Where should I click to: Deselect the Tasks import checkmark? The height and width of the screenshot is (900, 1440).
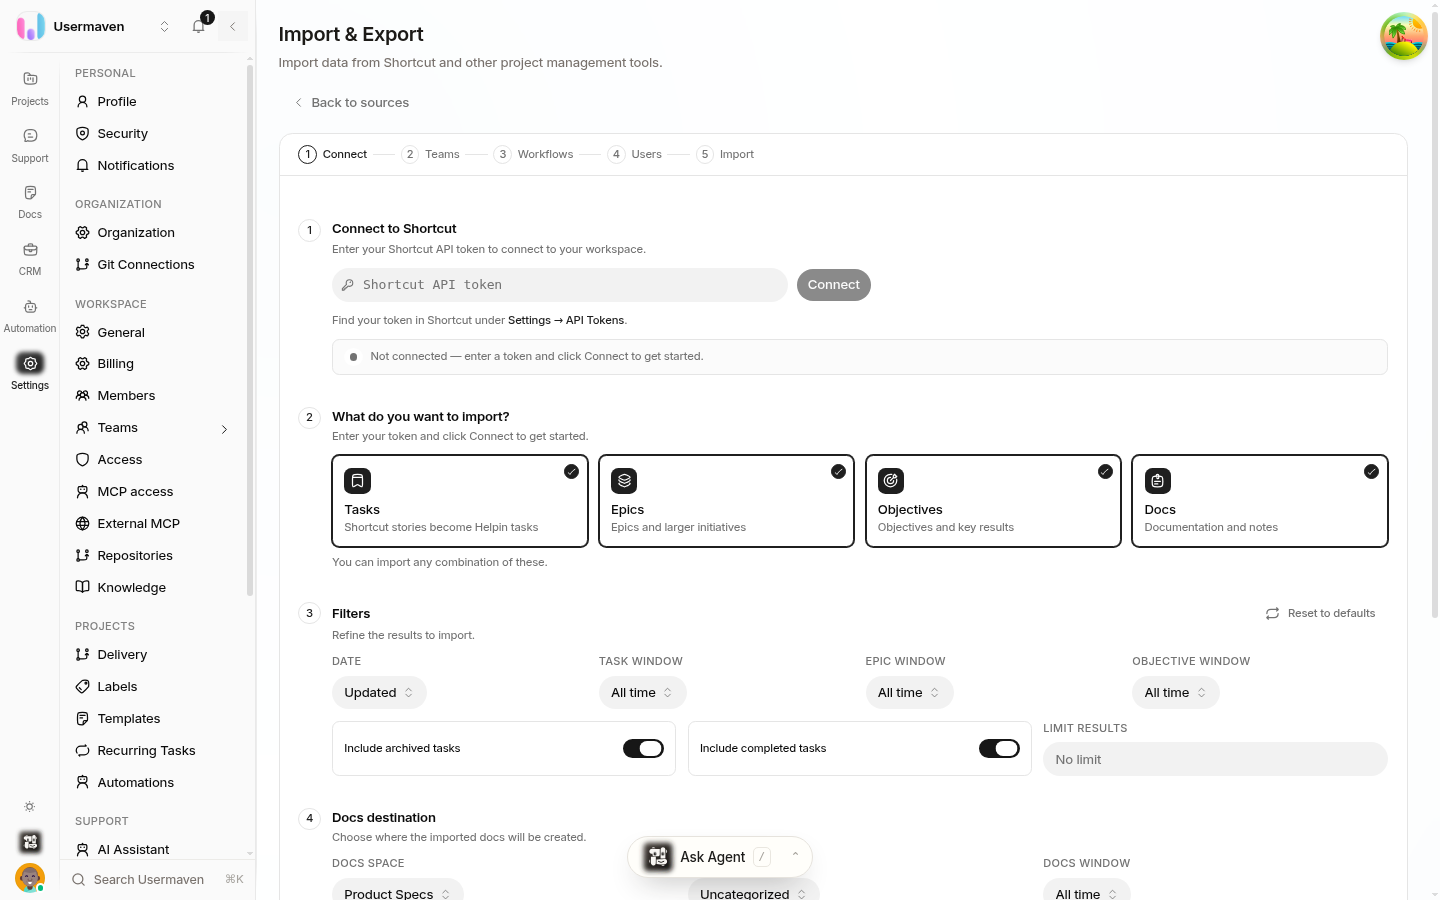point(571,472)
